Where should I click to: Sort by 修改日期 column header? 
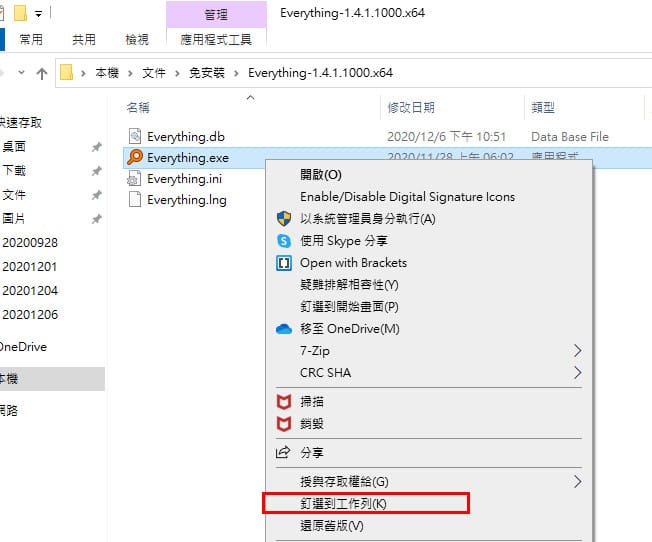point(411,108)
